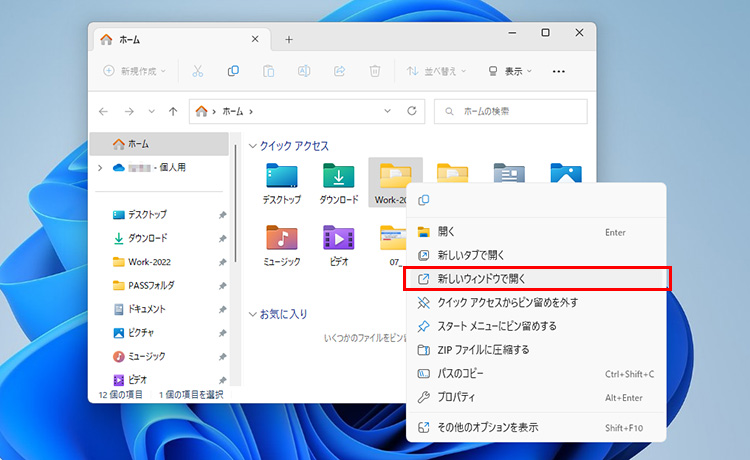
Task: Open ダウンロード folder icon in Quick access
Action: (x=339, y=176)
